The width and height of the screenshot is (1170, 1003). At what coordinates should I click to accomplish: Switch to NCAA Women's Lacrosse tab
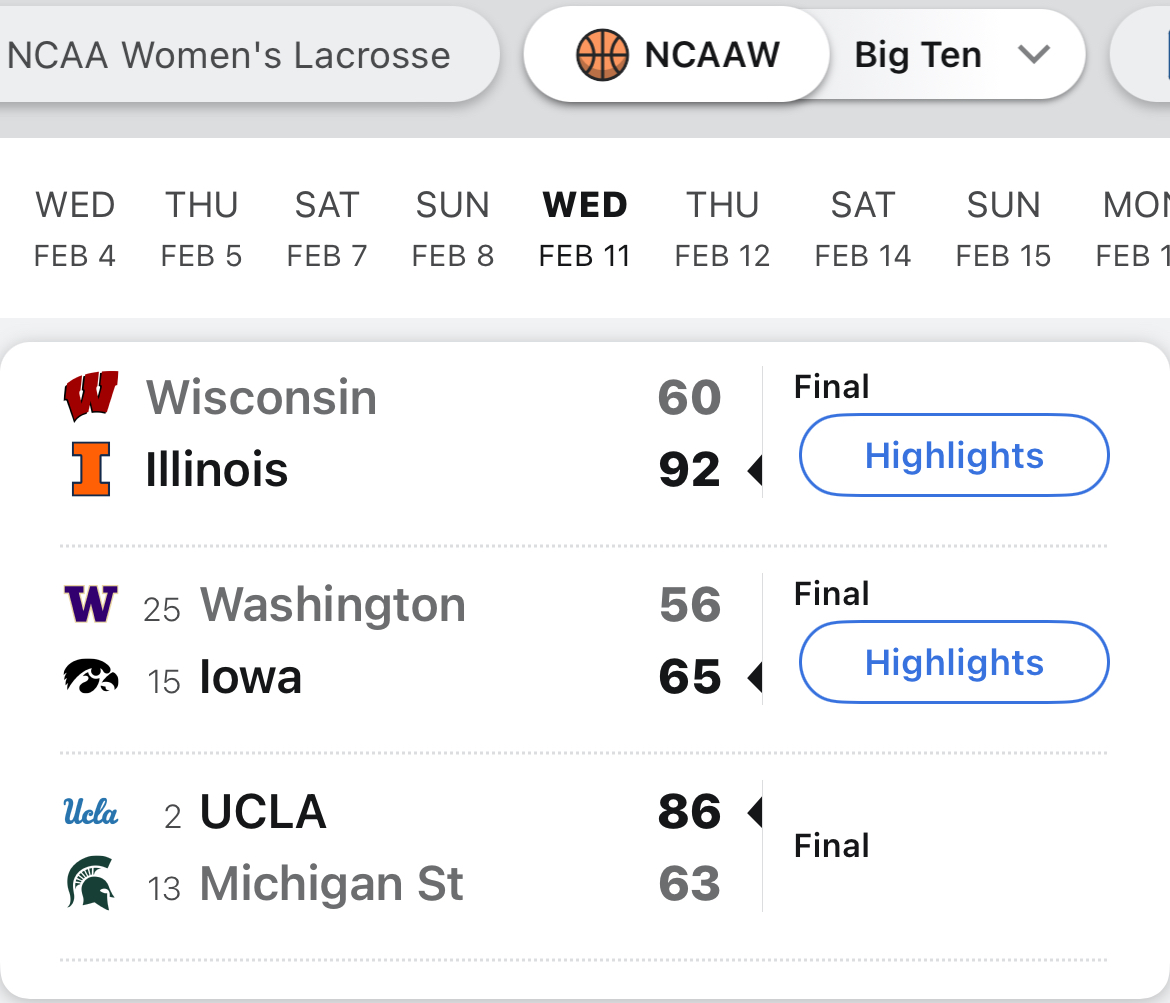[230, 55]
